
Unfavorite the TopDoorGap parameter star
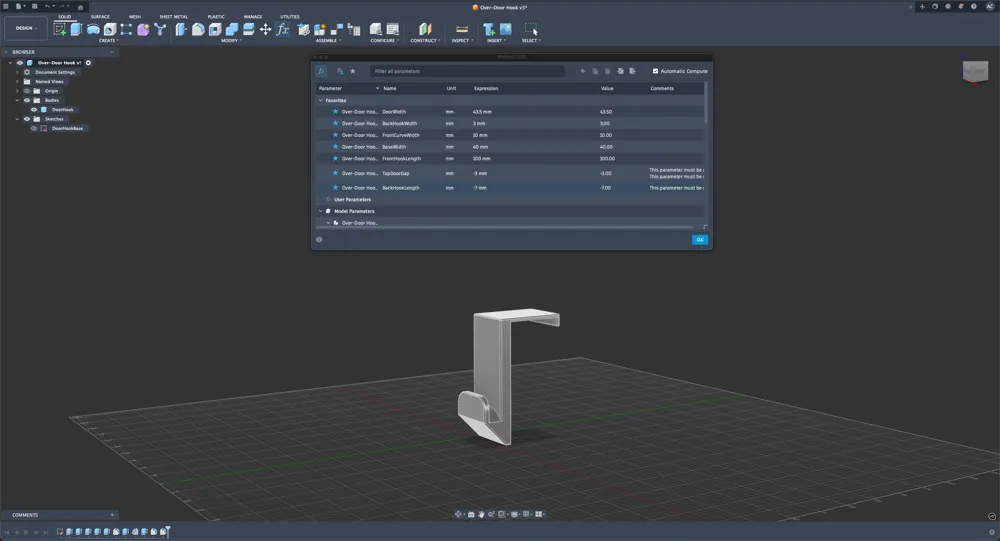tap(335, 173)
